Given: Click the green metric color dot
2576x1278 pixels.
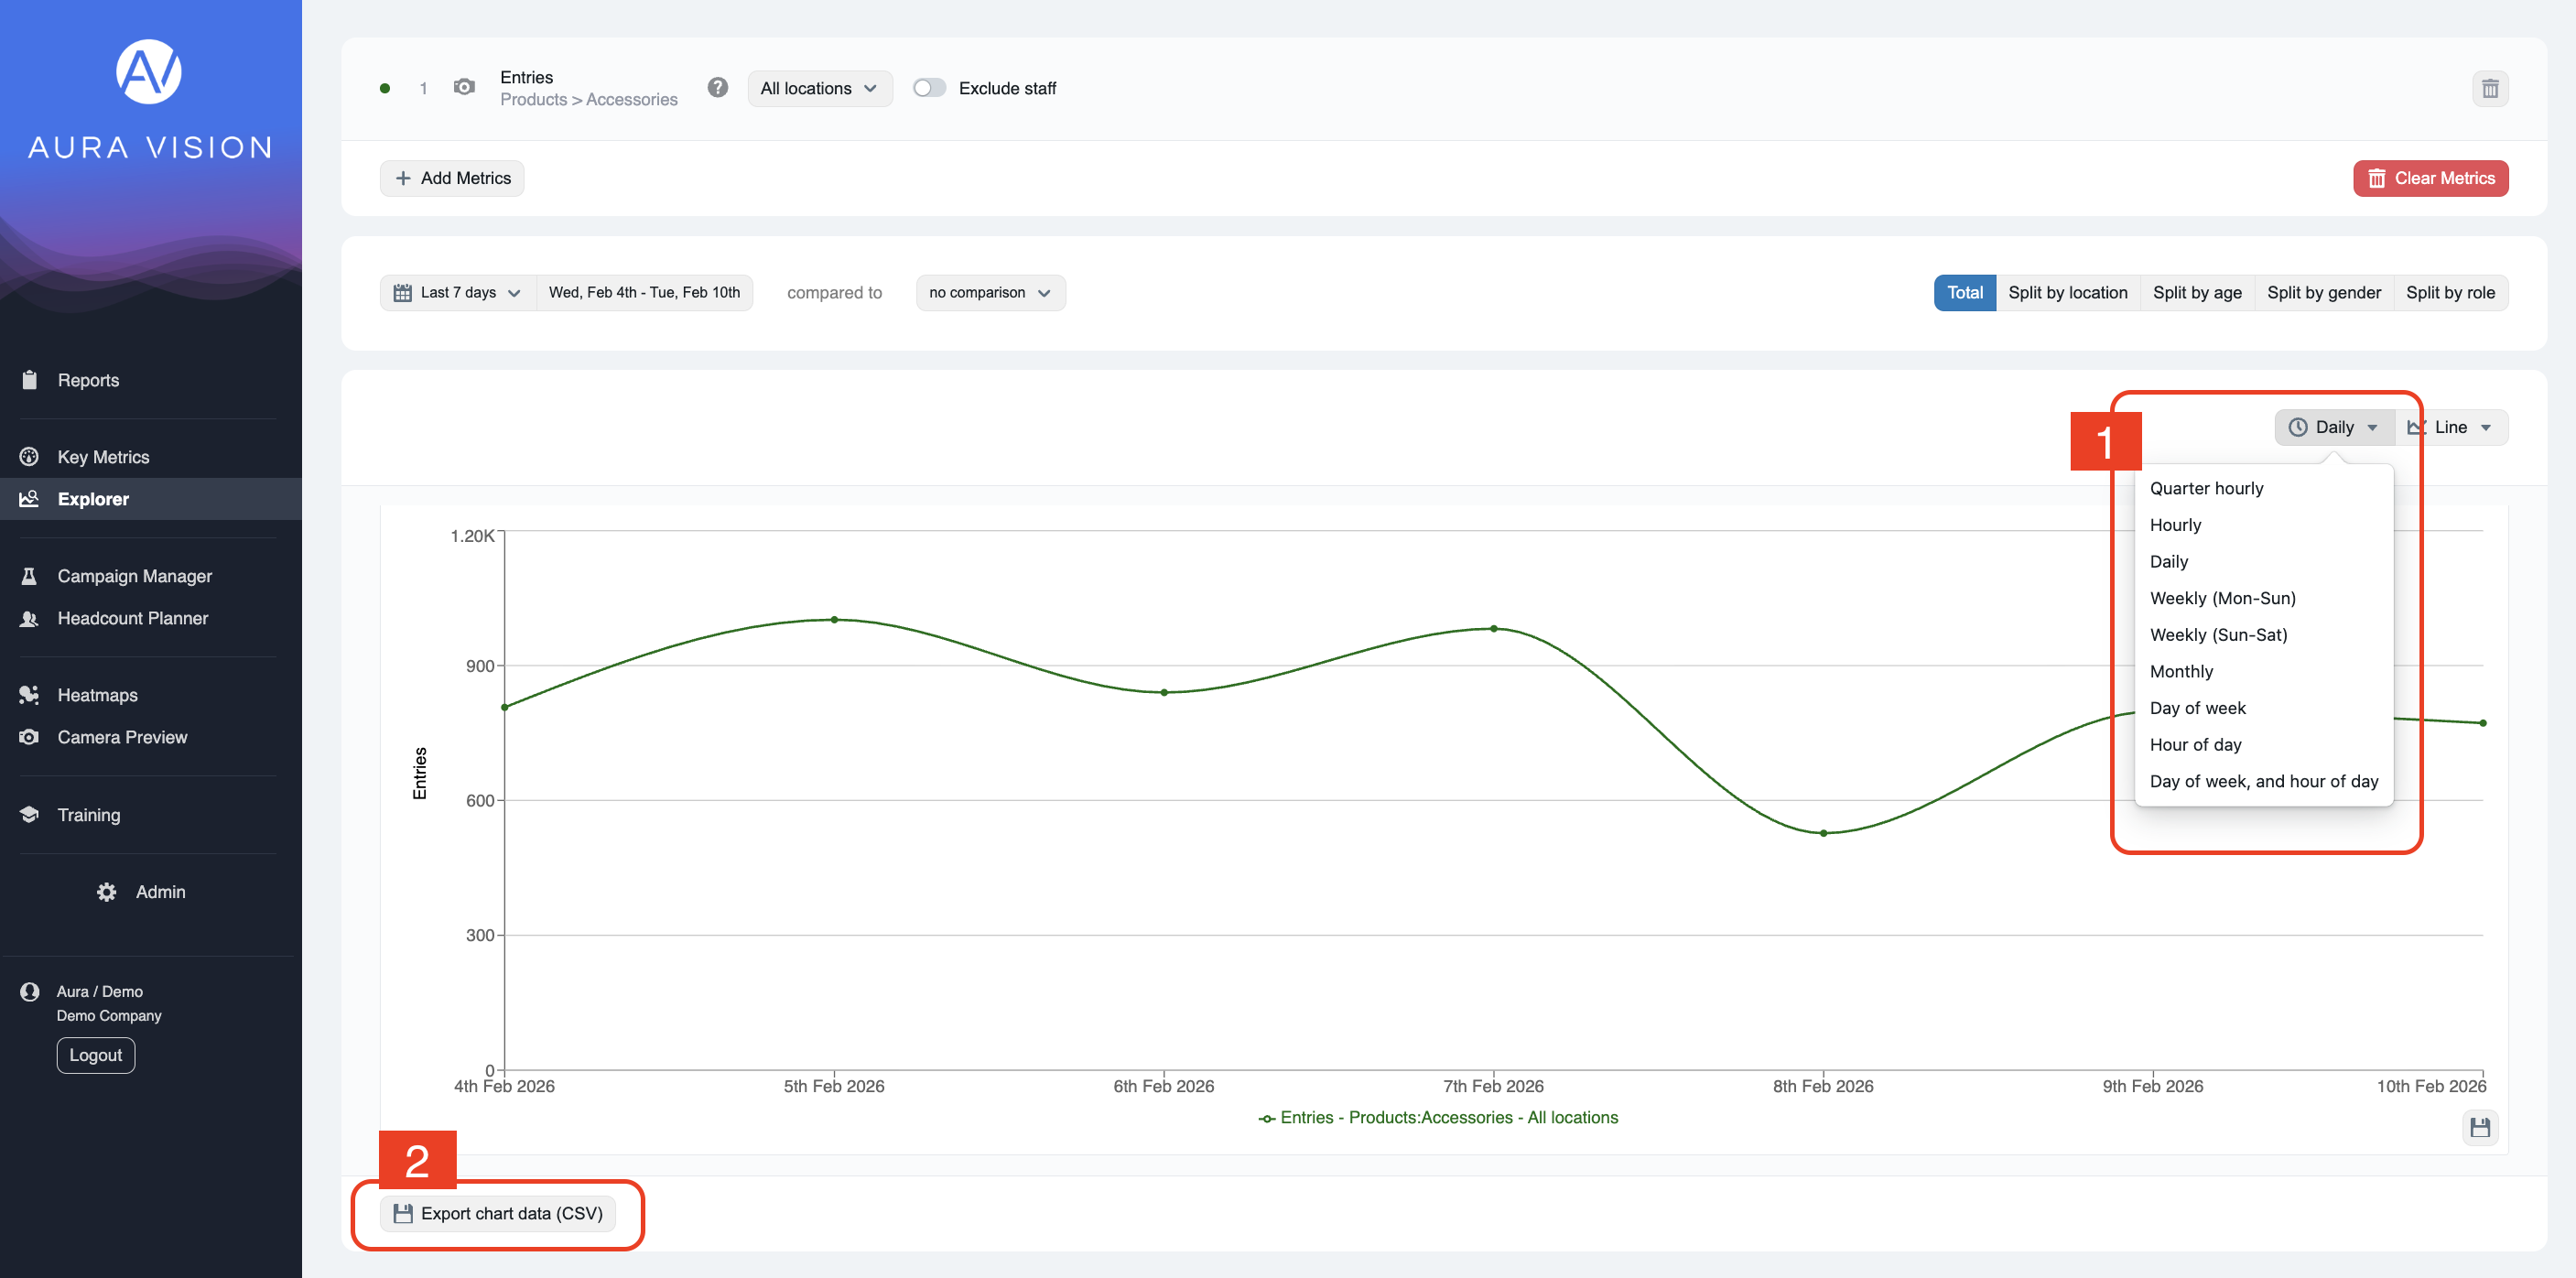Looking at the screenshot, I should click(x=385, y=89).
